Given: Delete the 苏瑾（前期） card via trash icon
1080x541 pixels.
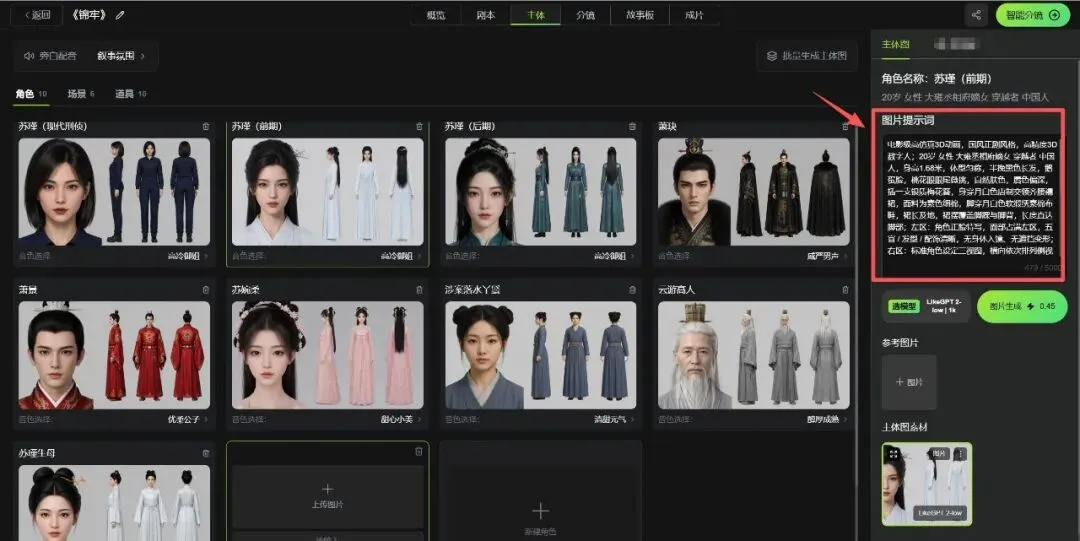Looking at the screenshot, I should pyautogui.click(x=419, y=127).
